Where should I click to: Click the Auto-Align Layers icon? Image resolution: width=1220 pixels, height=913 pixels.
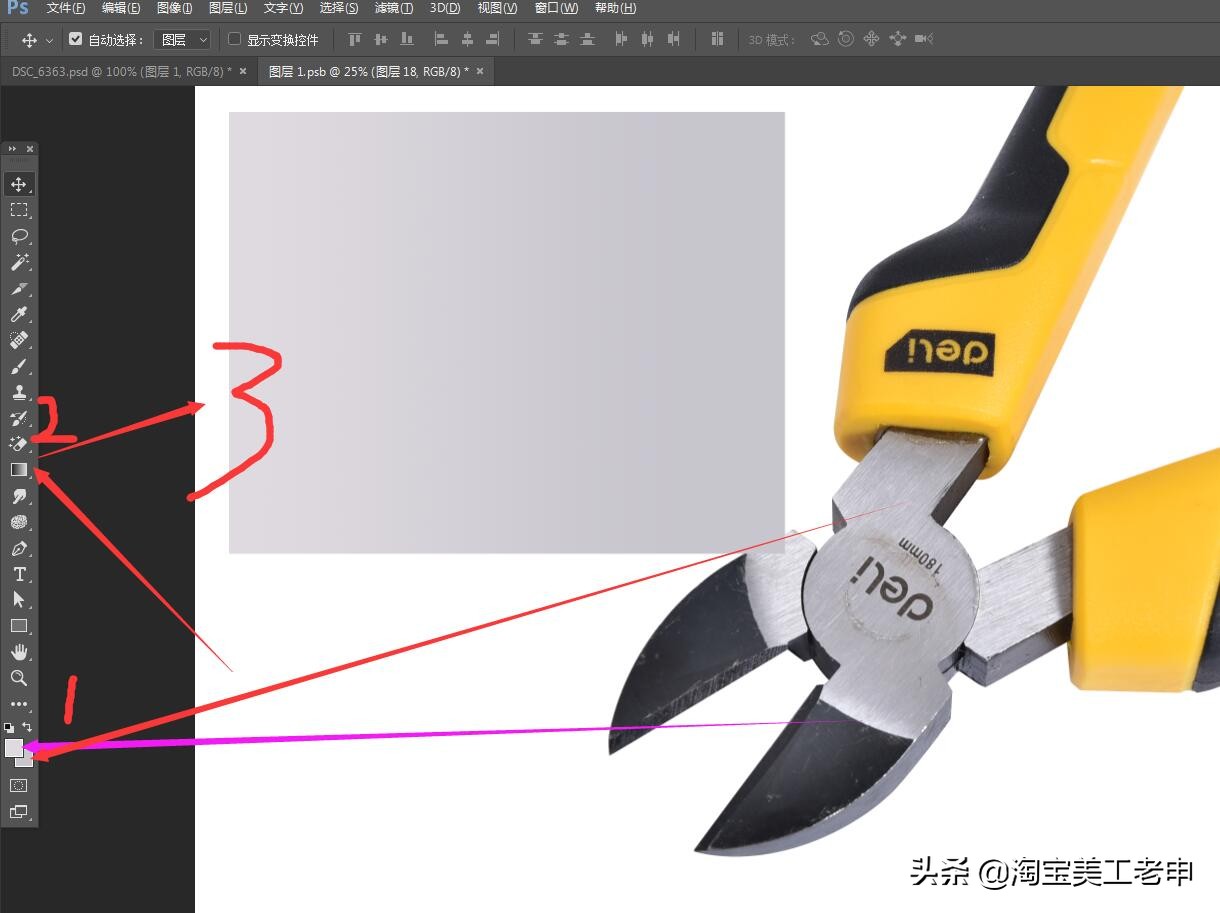point(717,39)
